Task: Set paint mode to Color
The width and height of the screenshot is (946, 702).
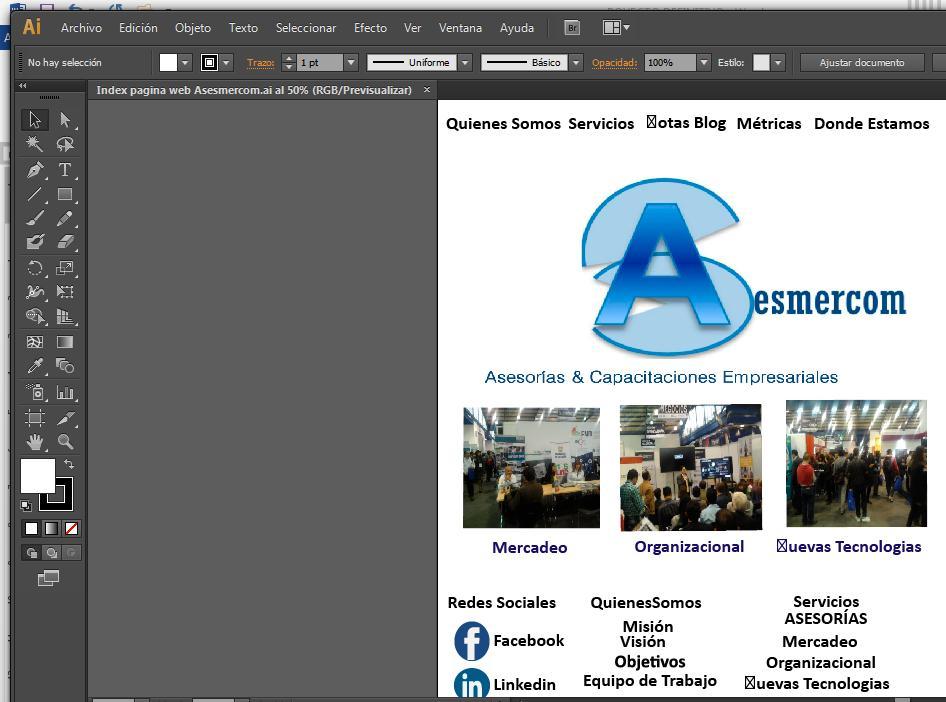Action: pyautogui.click(x=31, y=528)
